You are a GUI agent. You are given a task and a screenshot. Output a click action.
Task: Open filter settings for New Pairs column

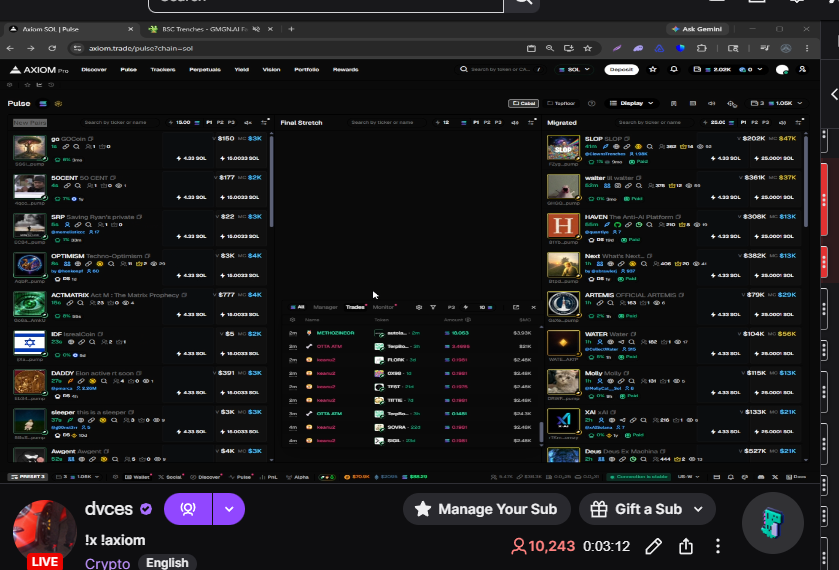click(264, 123)
